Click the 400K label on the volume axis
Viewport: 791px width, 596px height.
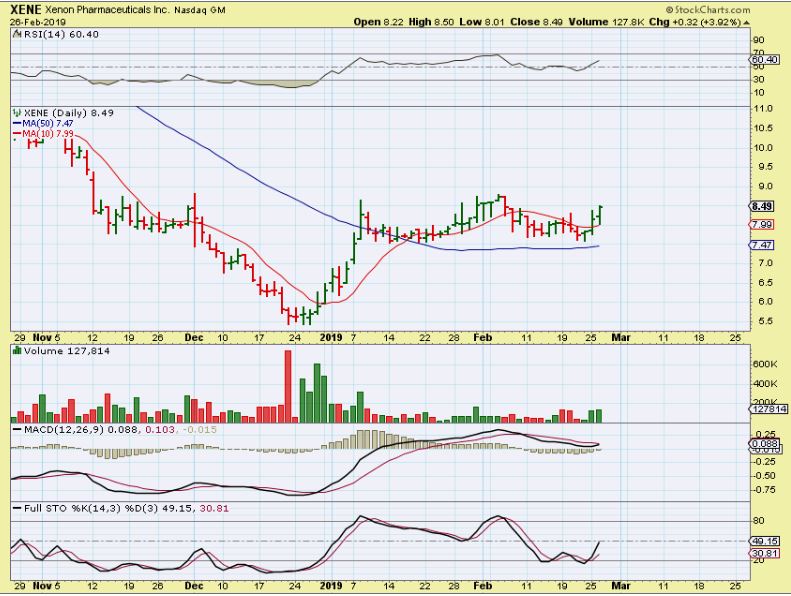764,384
